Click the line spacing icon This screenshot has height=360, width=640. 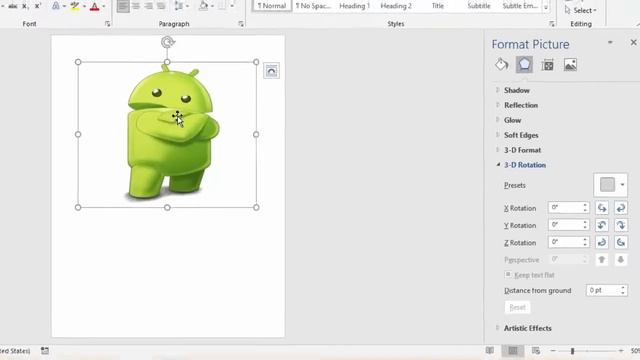(179, 6)
